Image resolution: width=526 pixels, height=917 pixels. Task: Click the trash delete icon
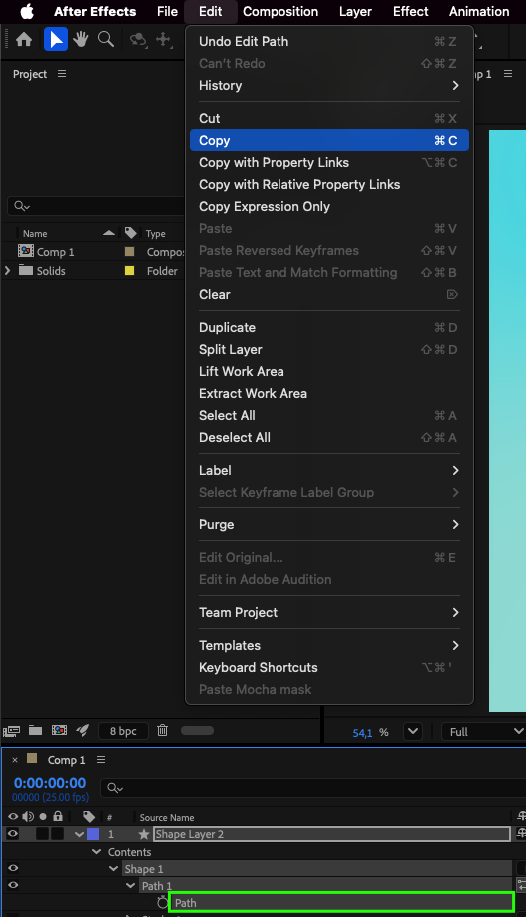(163, 730)
